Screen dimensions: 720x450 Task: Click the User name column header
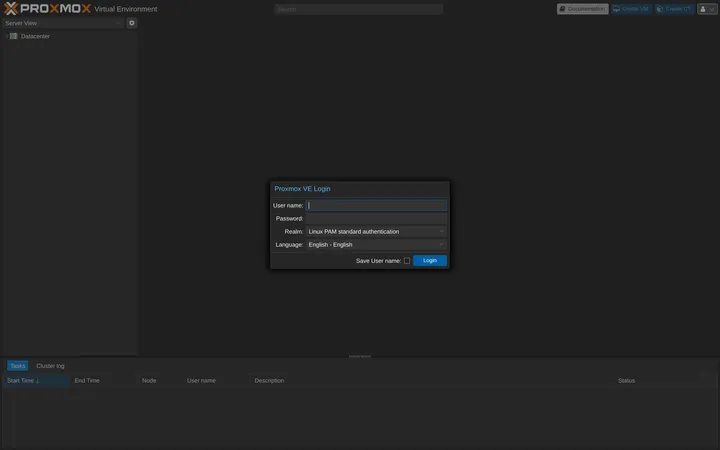pyautogui.click(x=216, y=381)
